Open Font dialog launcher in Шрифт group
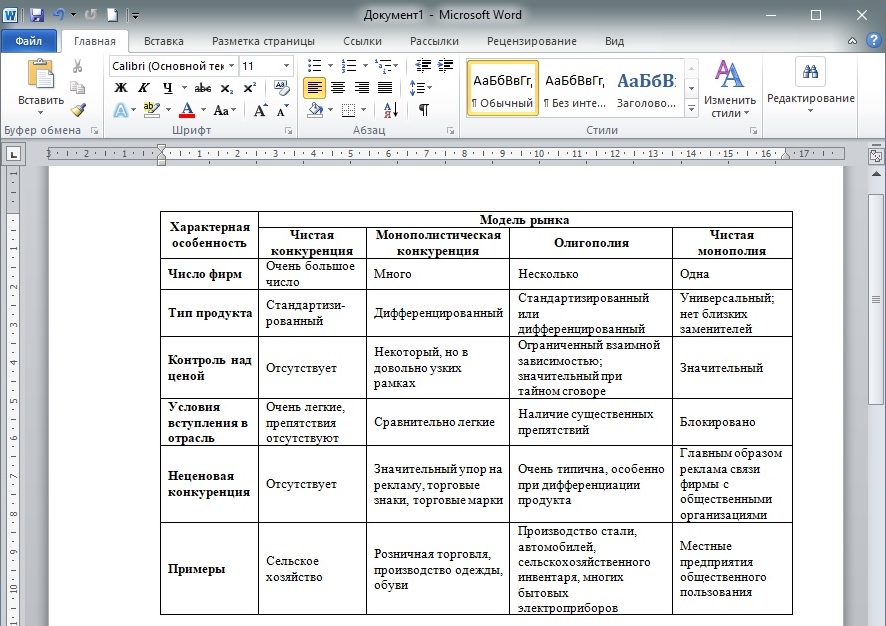The width and height of the screenshot is (886, 626). pos(289,131)
